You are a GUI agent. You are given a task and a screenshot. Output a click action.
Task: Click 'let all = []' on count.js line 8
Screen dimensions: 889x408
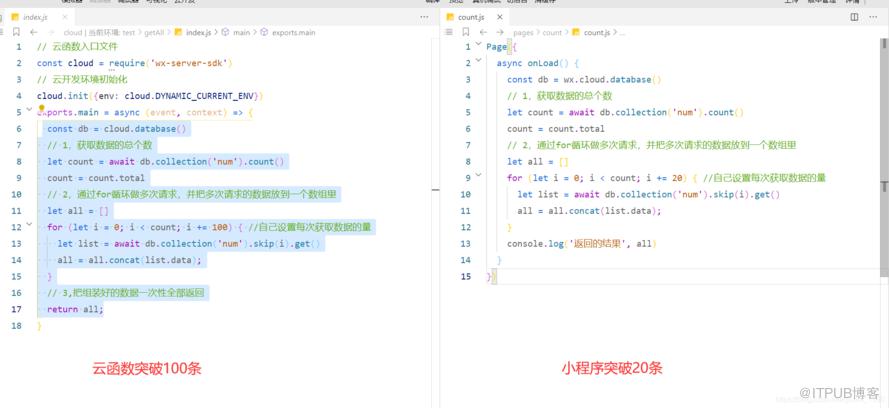click(x=535, y=162)
